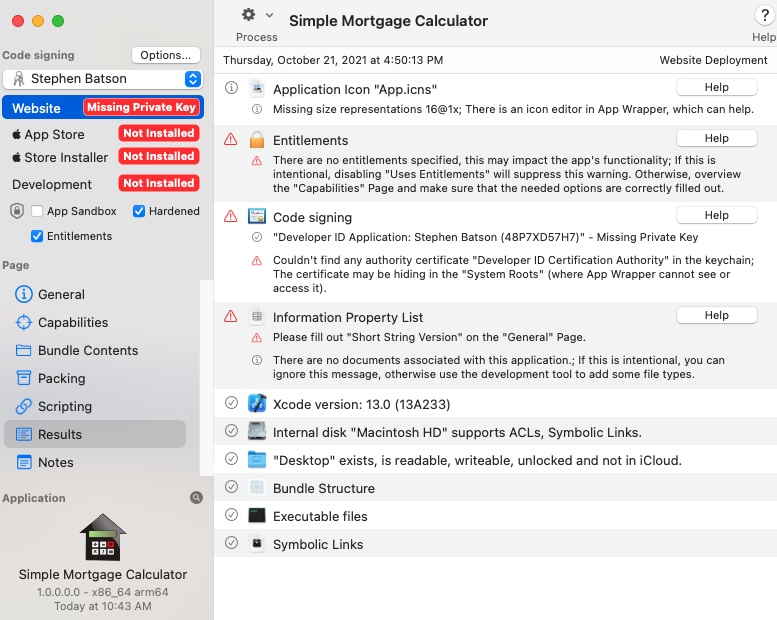Click info icon beside Application Icon heading
The width and height of the screenshot is (777, 620).
click(x=231, y=88)
